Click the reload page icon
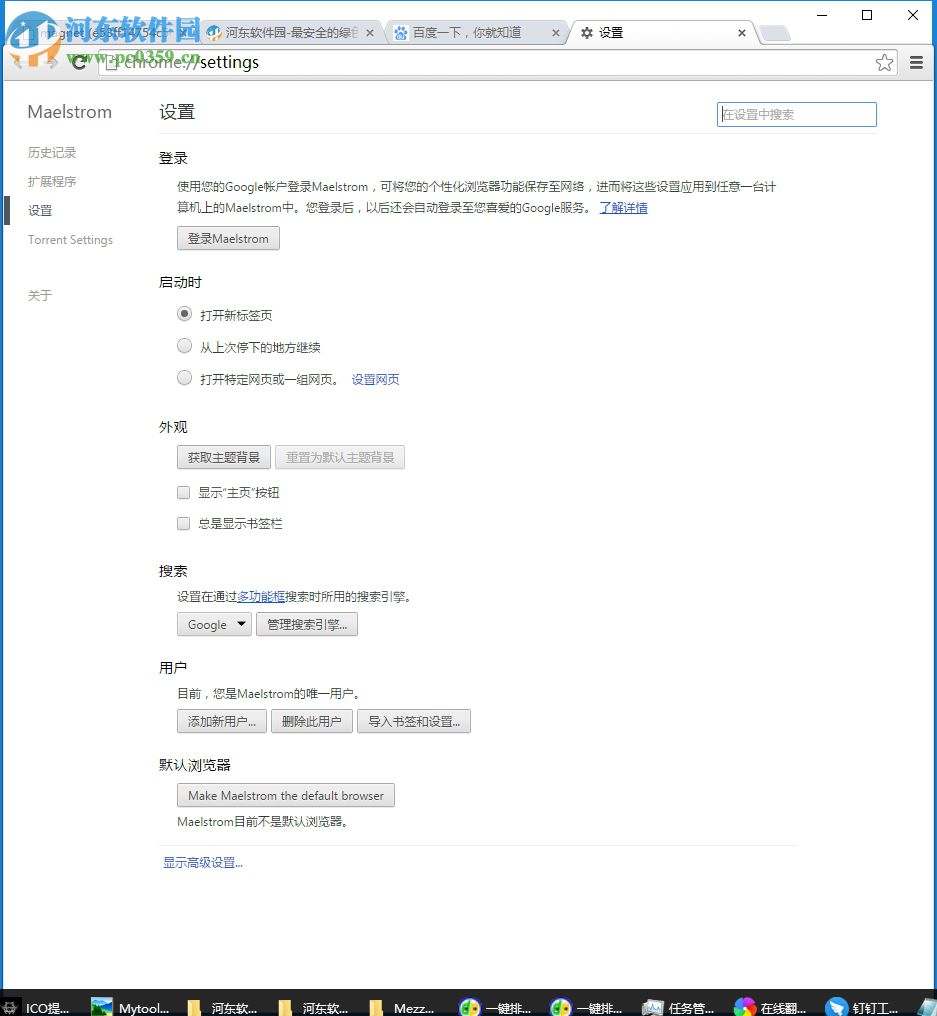This screenshot has height=1016, width=937. pos(79,62)
